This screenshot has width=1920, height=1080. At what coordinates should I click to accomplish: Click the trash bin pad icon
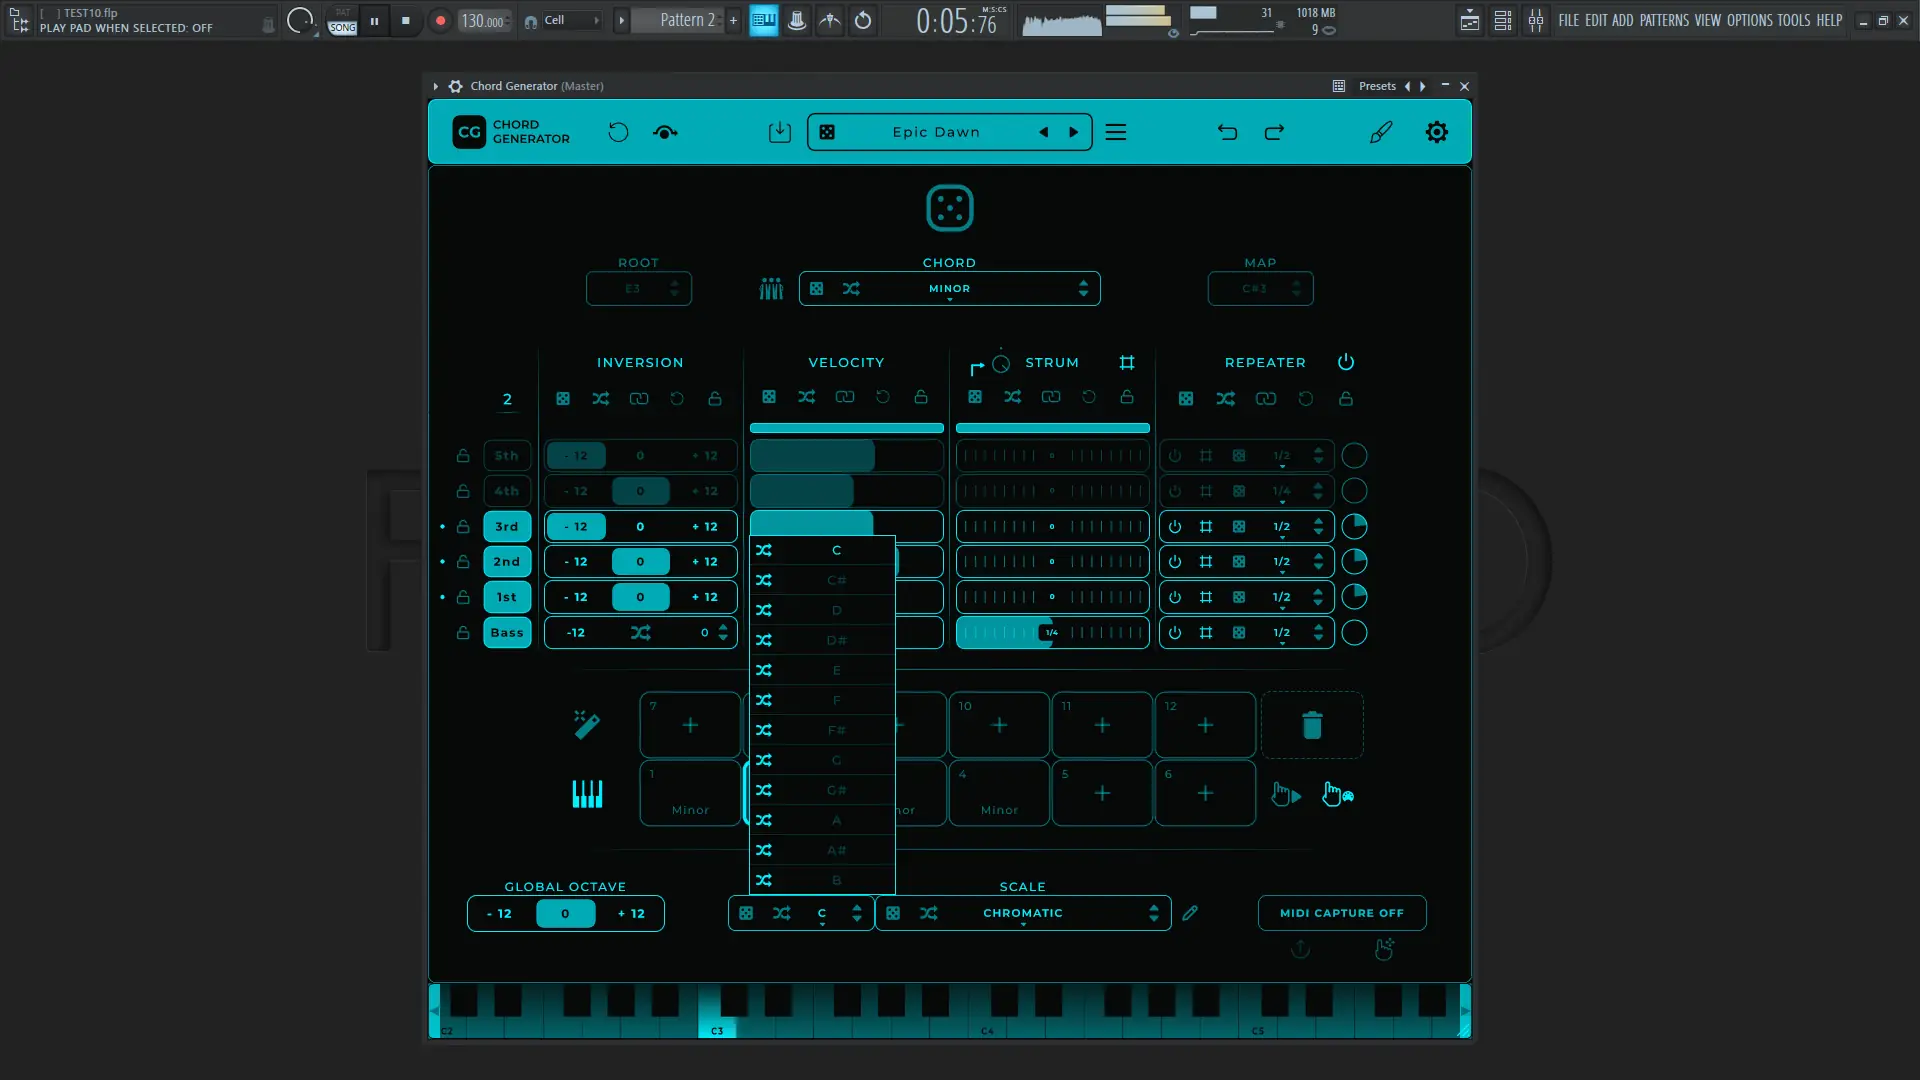1312,725
